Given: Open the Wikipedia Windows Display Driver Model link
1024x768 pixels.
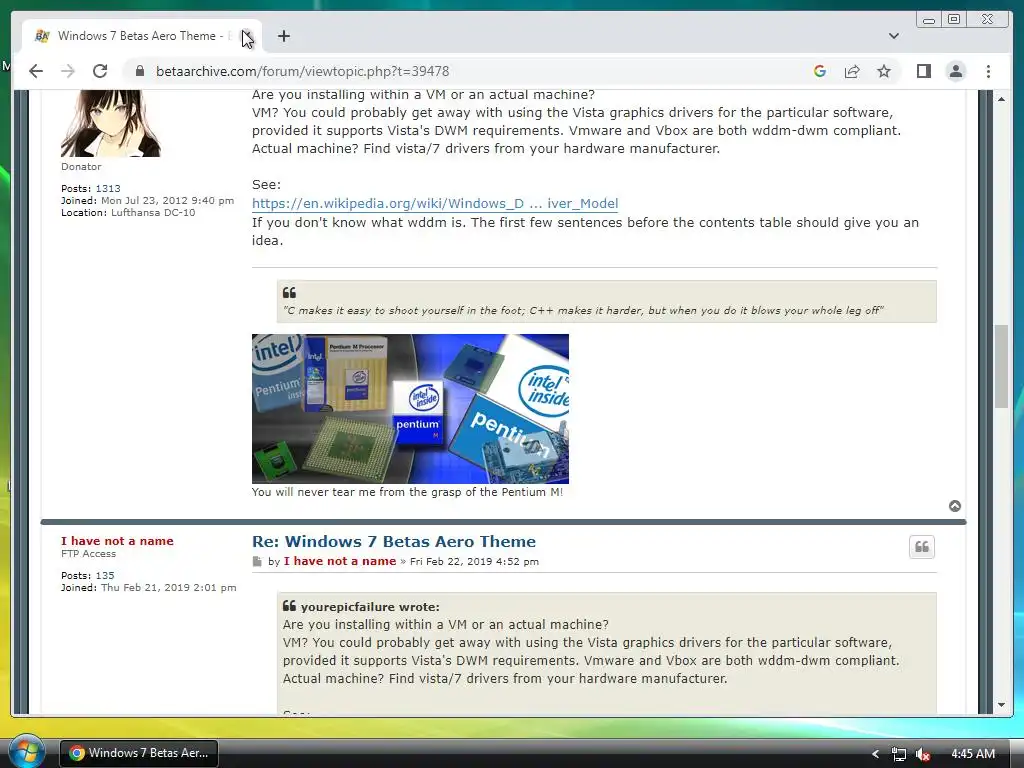Looking at the screenshot, I should coord(435,204).
